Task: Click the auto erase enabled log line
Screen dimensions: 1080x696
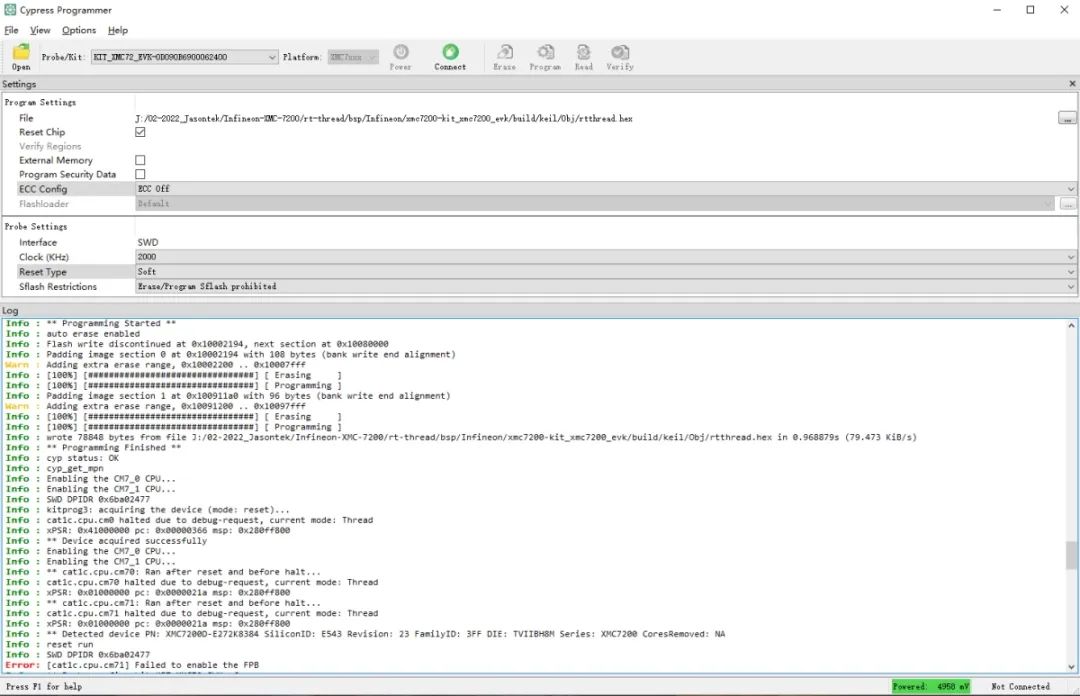Action: click(72, 334)
